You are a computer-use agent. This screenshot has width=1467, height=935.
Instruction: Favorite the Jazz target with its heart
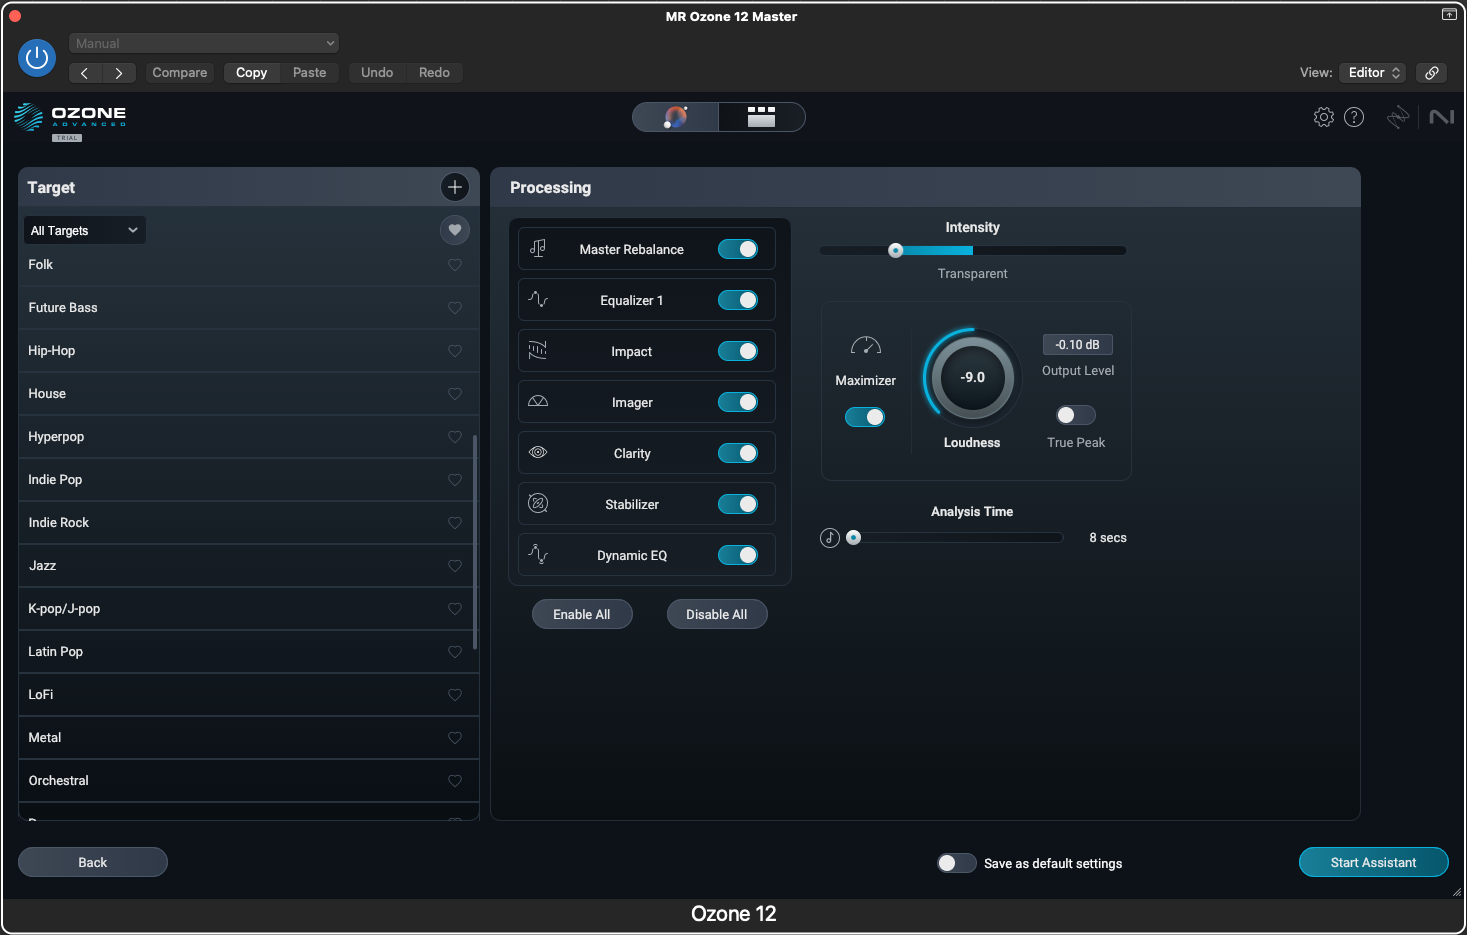455,565
